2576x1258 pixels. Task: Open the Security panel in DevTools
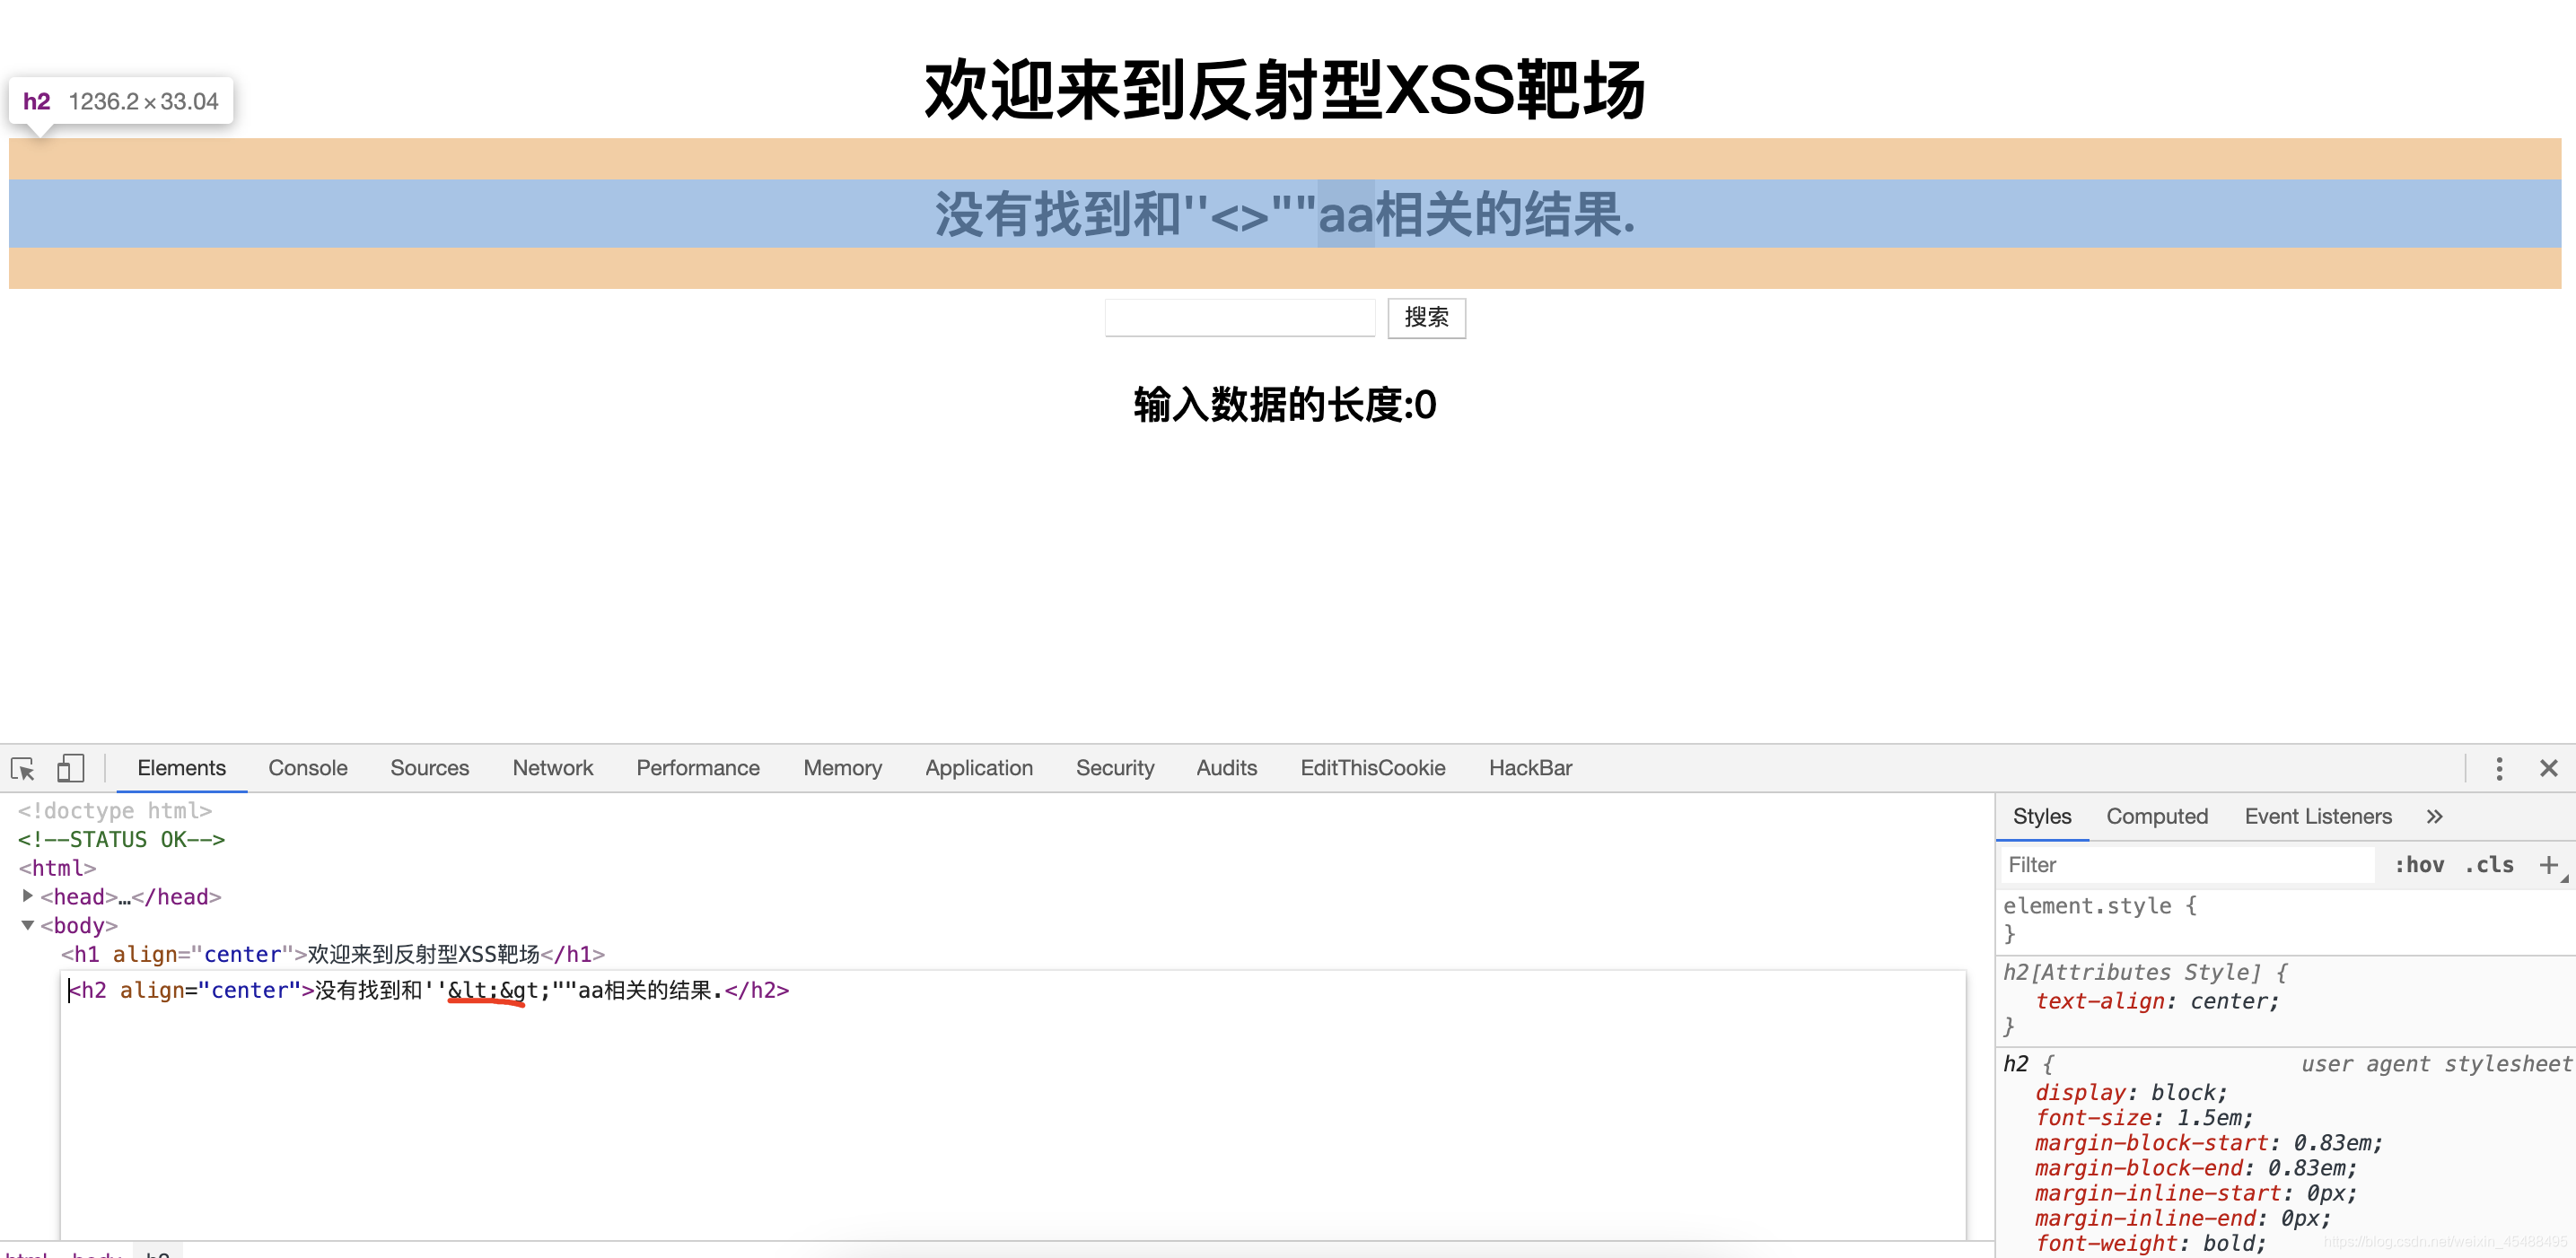tap(1114, 769)
